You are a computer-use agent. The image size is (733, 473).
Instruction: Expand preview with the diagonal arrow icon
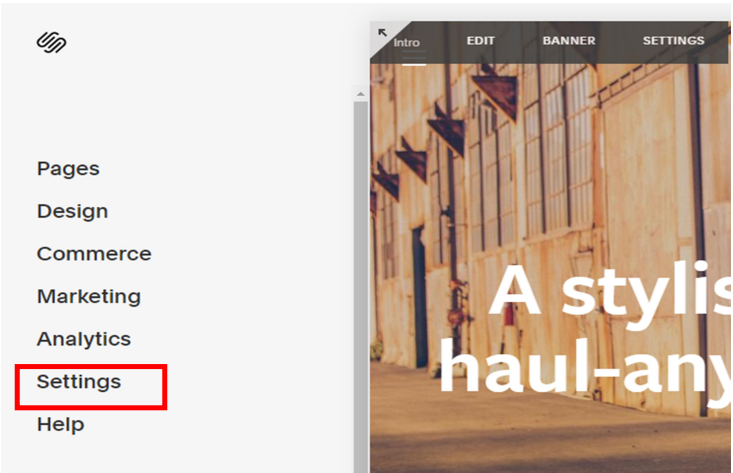coord(382,33)
